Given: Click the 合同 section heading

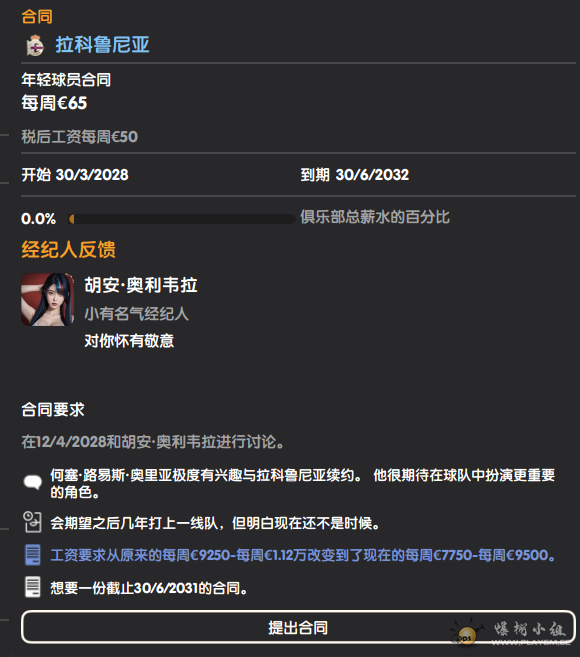Looking at the screenshot, I should click(37, 17).
